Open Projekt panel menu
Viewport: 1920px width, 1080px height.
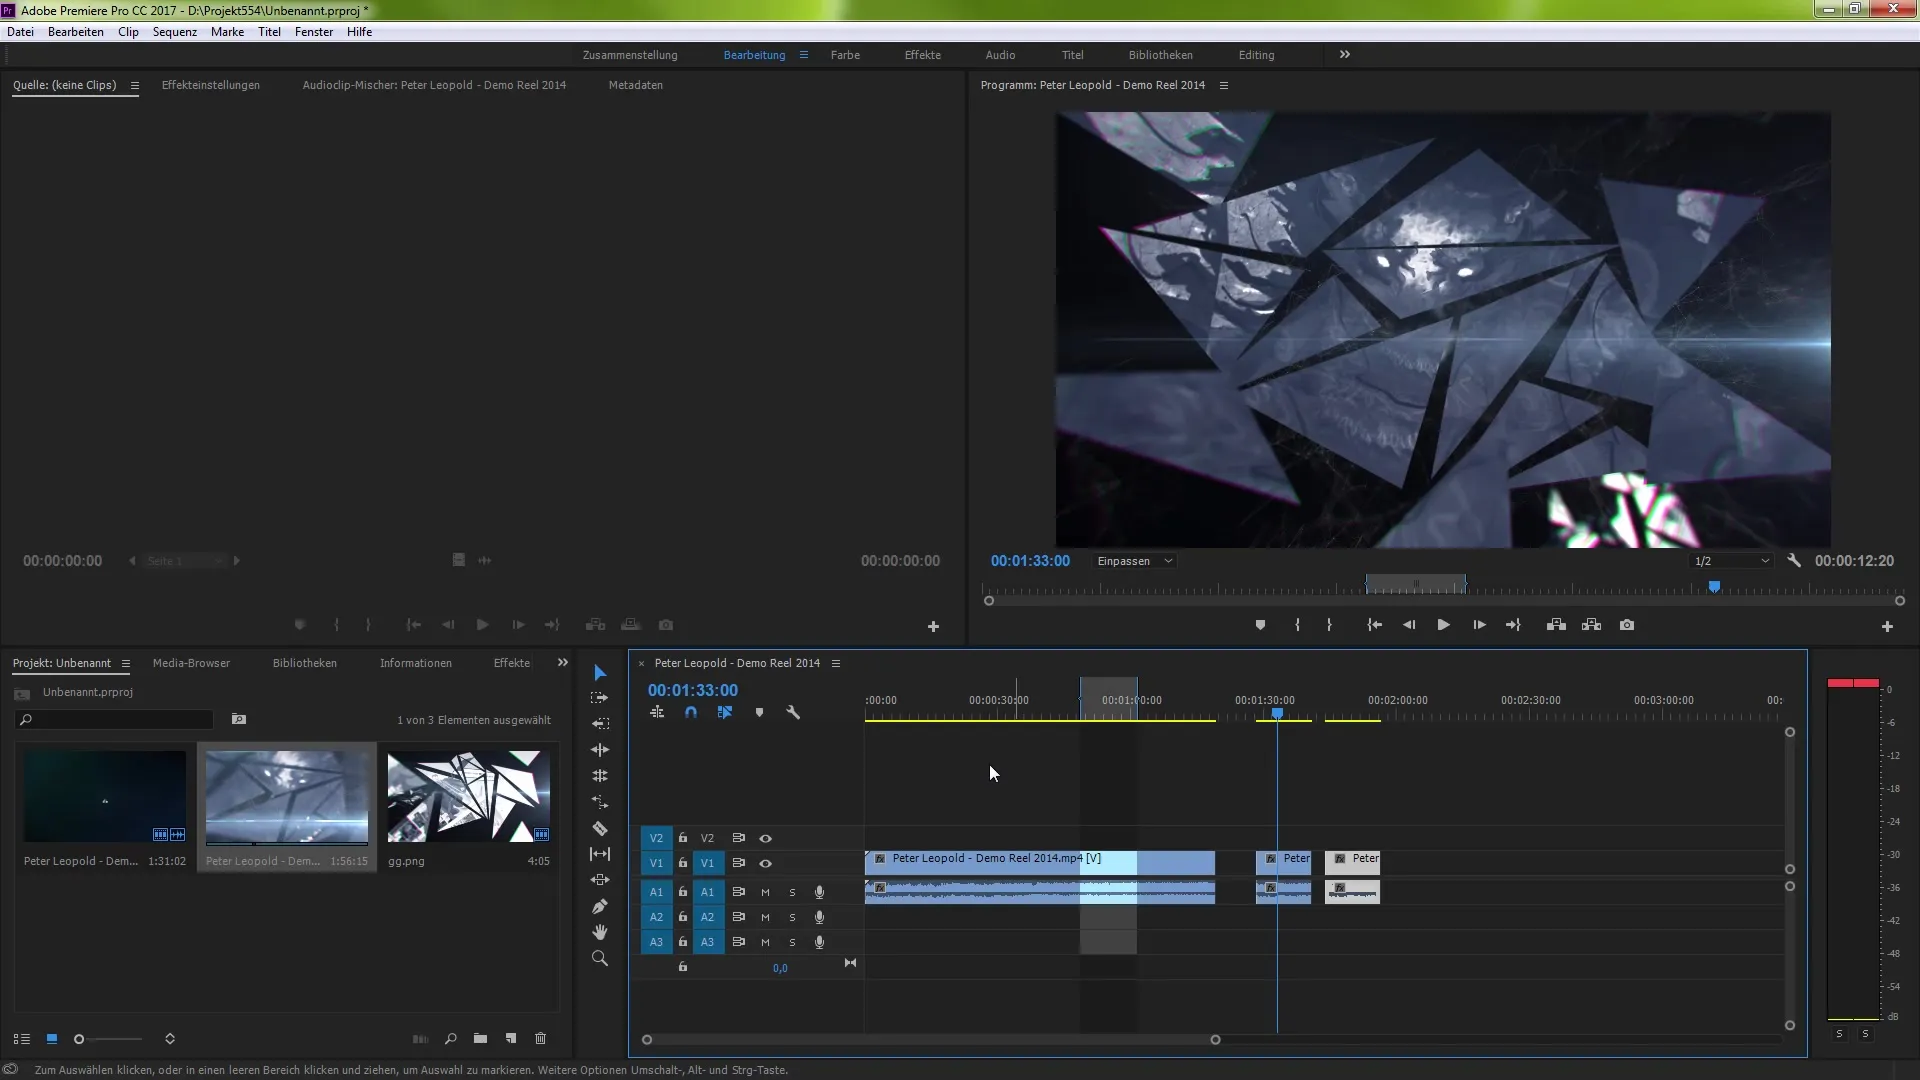tap(125, 664)
